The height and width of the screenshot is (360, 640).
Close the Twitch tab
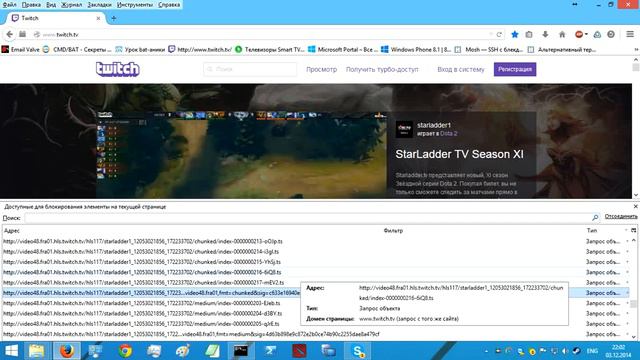click(98, 18)
